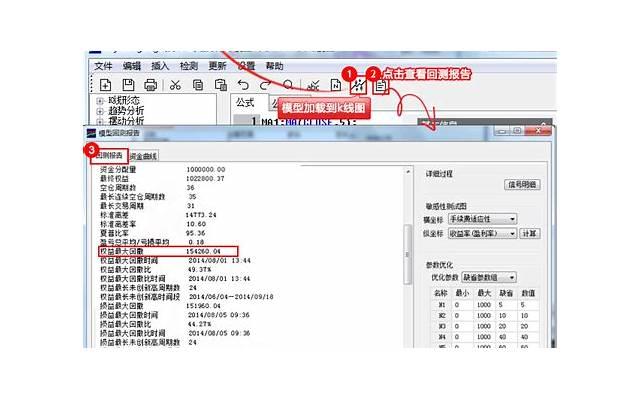Click the 信号明细 button

(x=521, y=184)
